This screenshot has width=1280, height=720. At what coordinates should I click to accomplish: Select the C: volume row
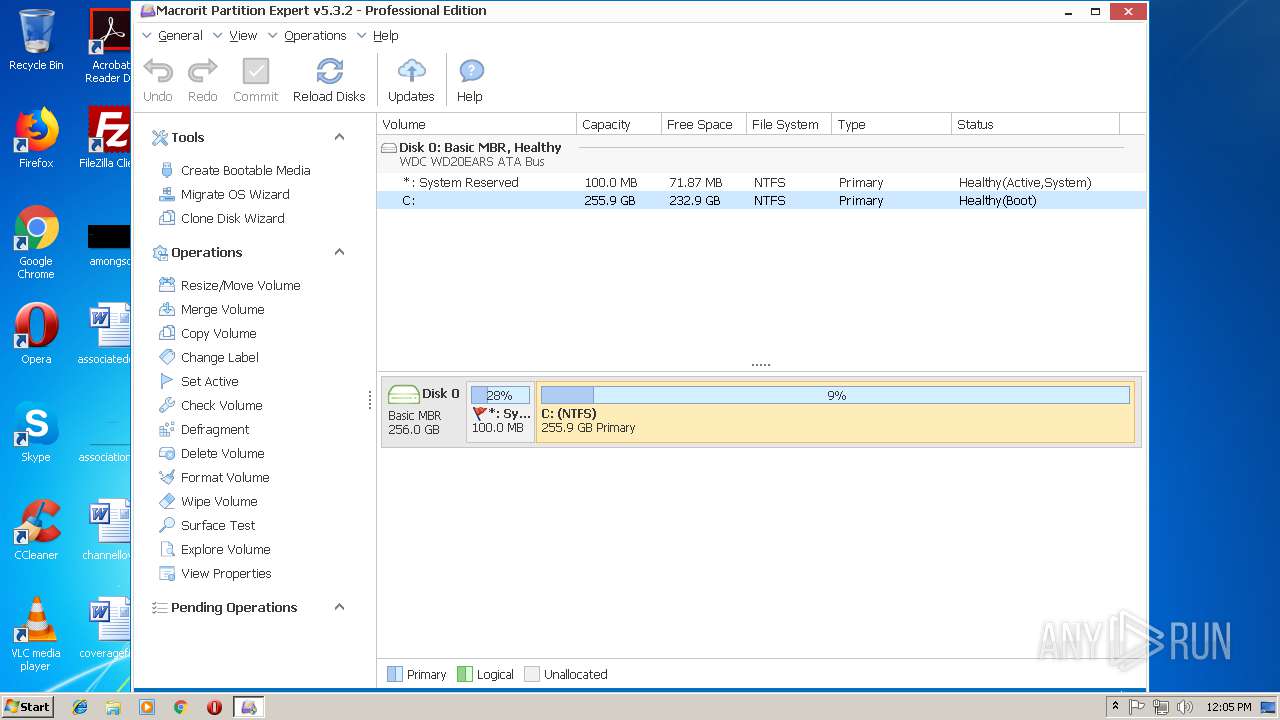[761, 200]
